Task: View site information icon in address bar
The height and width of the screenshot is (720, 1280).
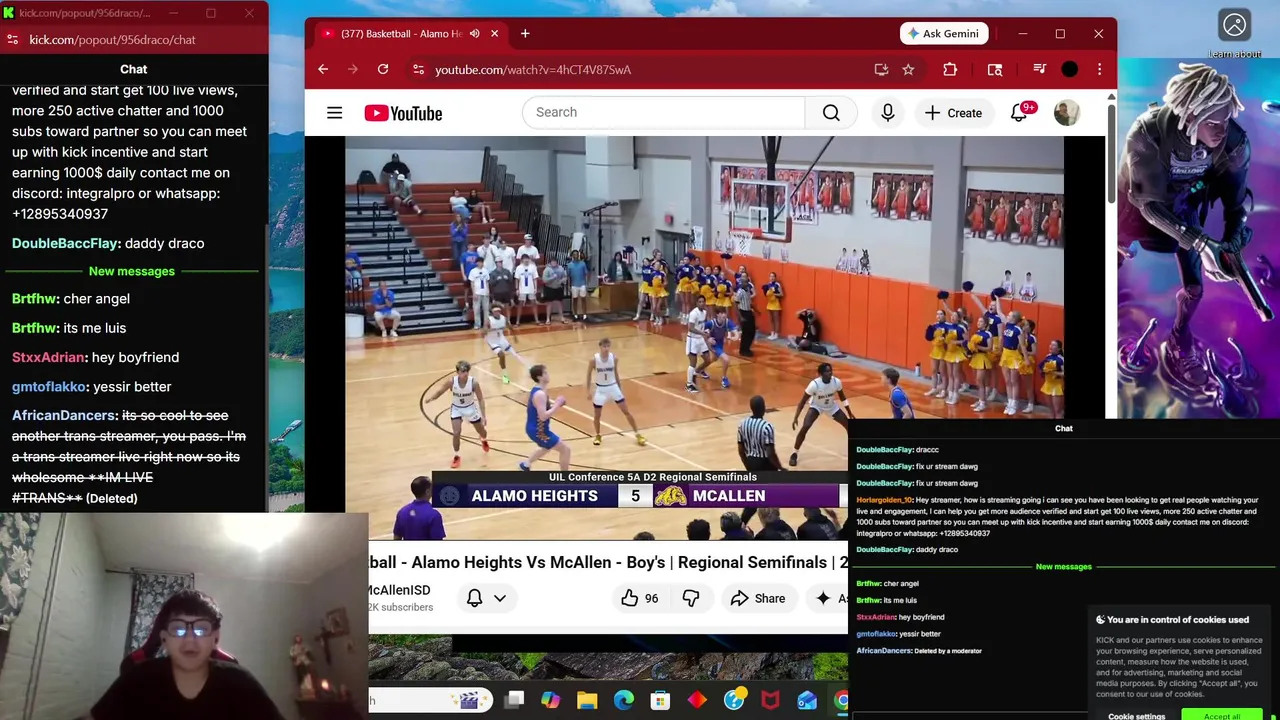Action: (418, 69)
